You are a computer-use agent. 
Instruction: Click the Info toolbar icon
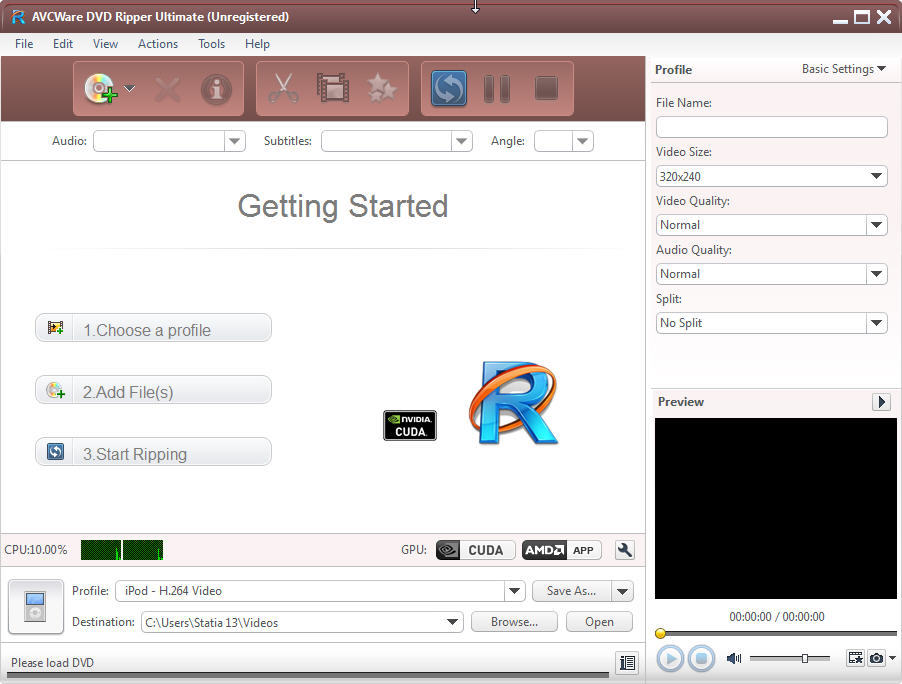pyautogui.click(x=216, y=89)
